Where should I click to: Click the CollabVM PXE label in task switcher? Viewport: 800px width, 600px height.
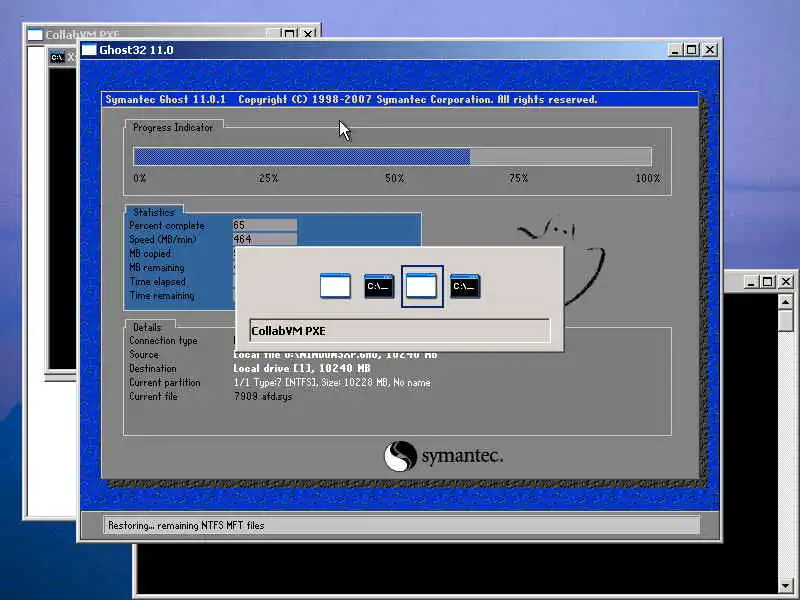click(289, 331)
